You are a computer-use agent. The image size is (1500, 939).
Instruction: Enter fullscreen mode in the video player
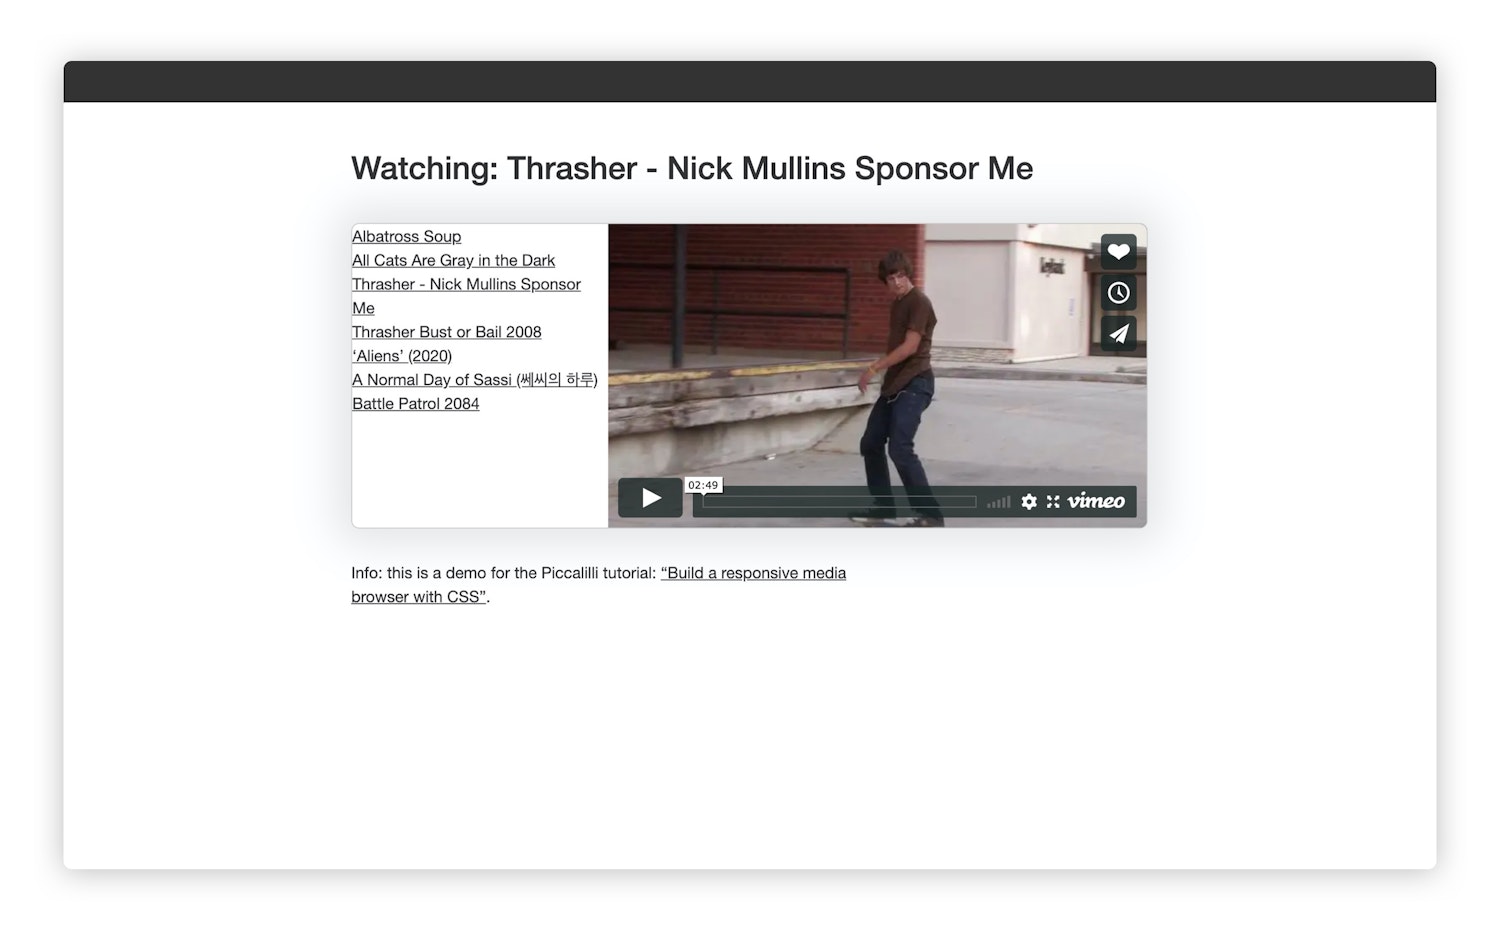pos(1053,501)
